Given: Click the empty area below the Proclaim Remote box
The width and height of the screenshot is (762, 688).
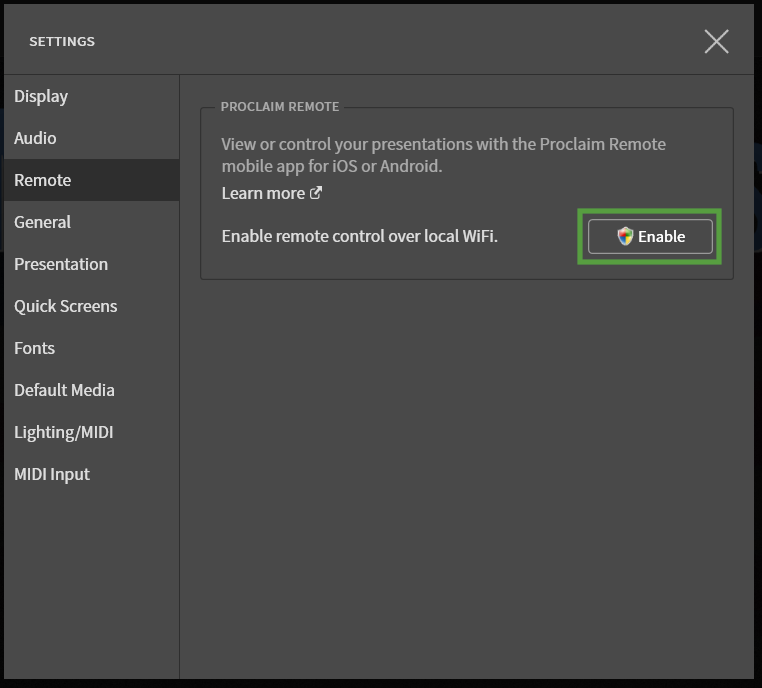Looking at the screenshot, I should (466, 450).
